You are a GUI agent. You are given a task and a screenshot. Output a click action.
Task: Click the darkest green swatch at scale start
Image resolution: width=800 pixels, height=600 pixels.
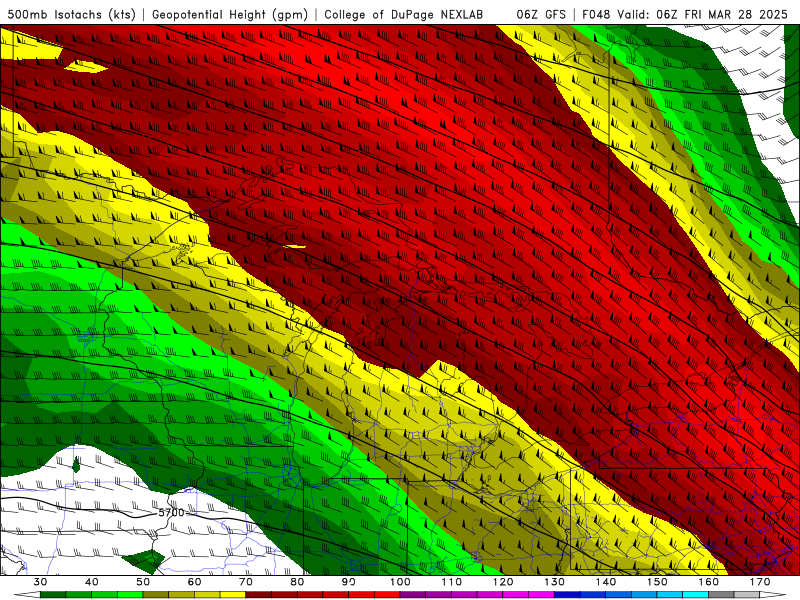(x=53, y=595)
